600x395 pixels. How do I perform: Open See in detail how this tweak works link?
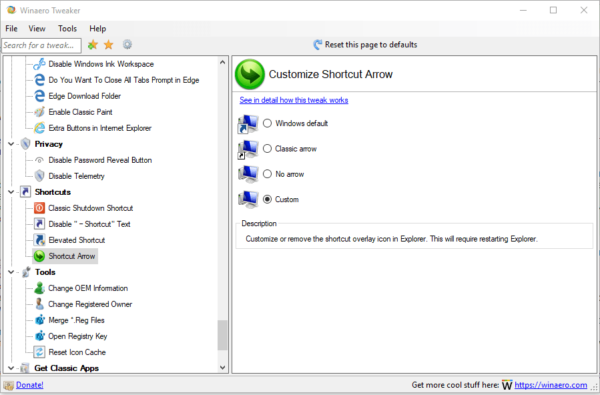pos(294,100)
